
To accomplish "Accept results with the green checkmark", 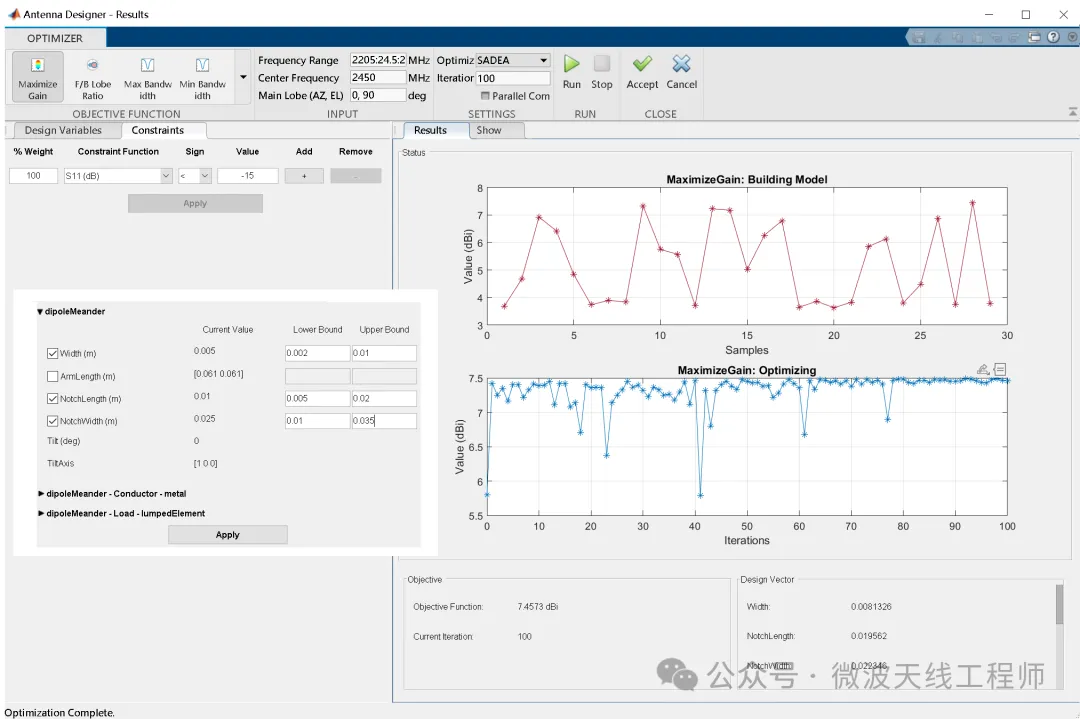I will (x=642, y=64).
